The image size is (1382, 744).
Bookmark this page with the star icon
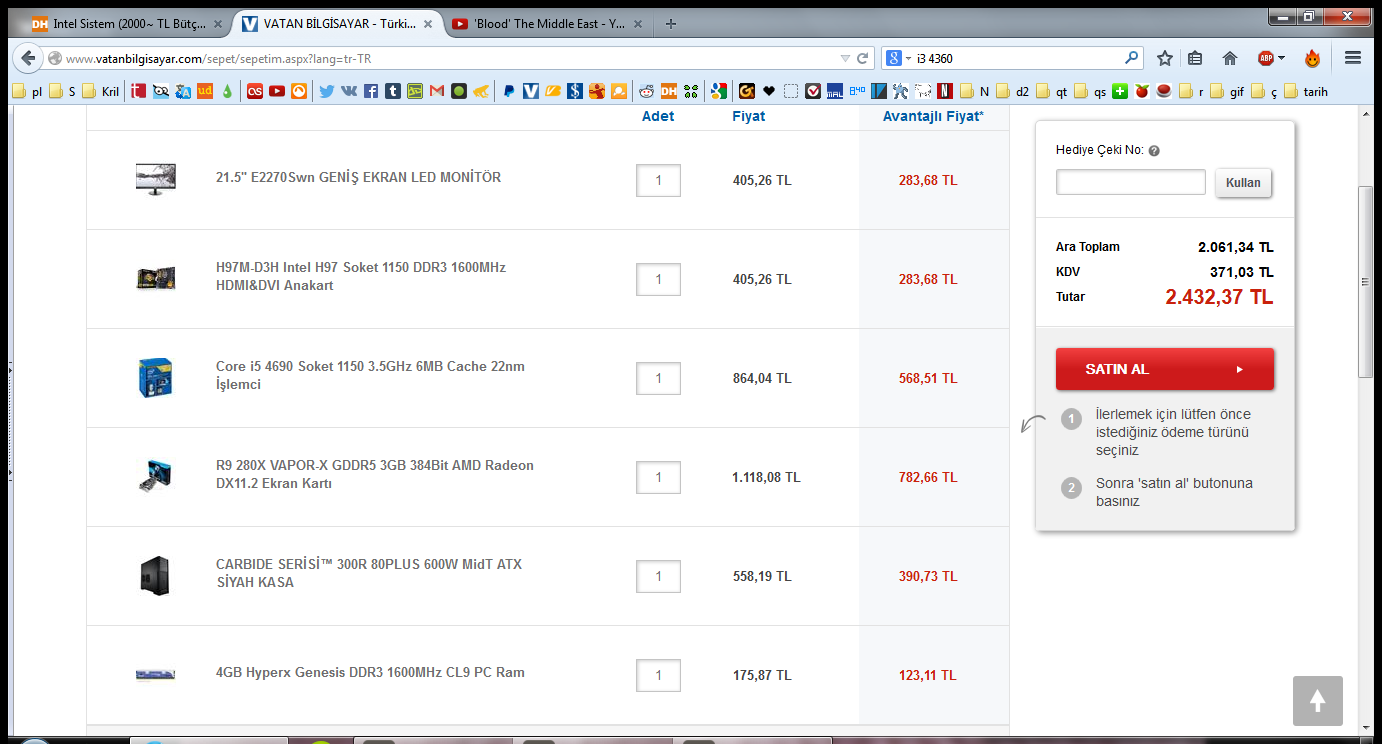1165,58
